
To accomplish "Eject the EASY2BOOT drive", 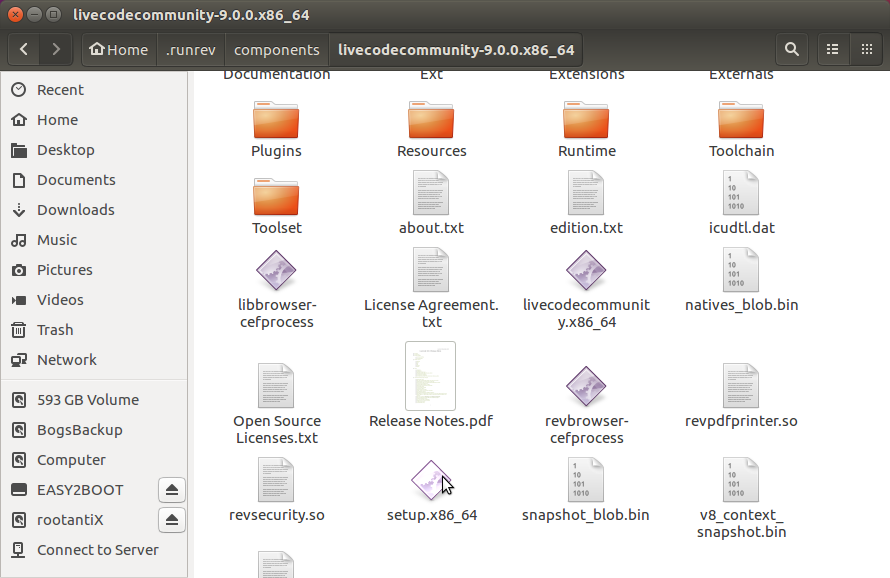I will (x=172, y=490).
